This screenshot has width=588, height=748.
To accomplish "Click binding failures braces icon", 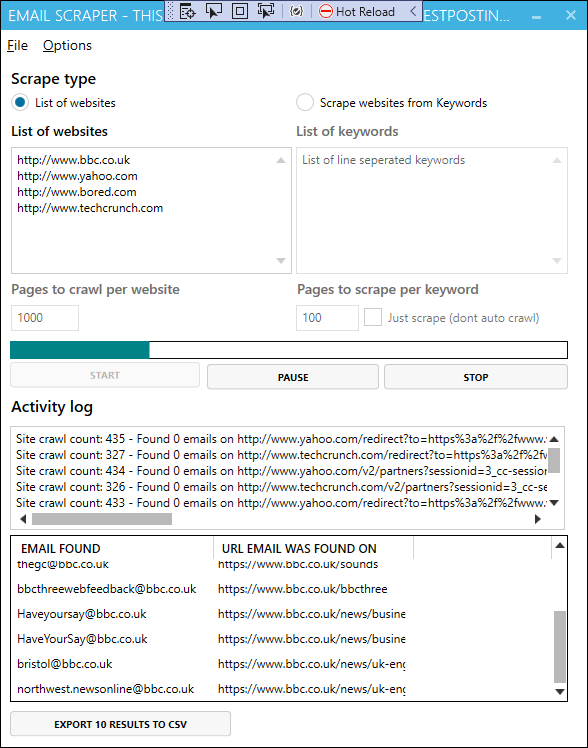I will tap(296, 11).
